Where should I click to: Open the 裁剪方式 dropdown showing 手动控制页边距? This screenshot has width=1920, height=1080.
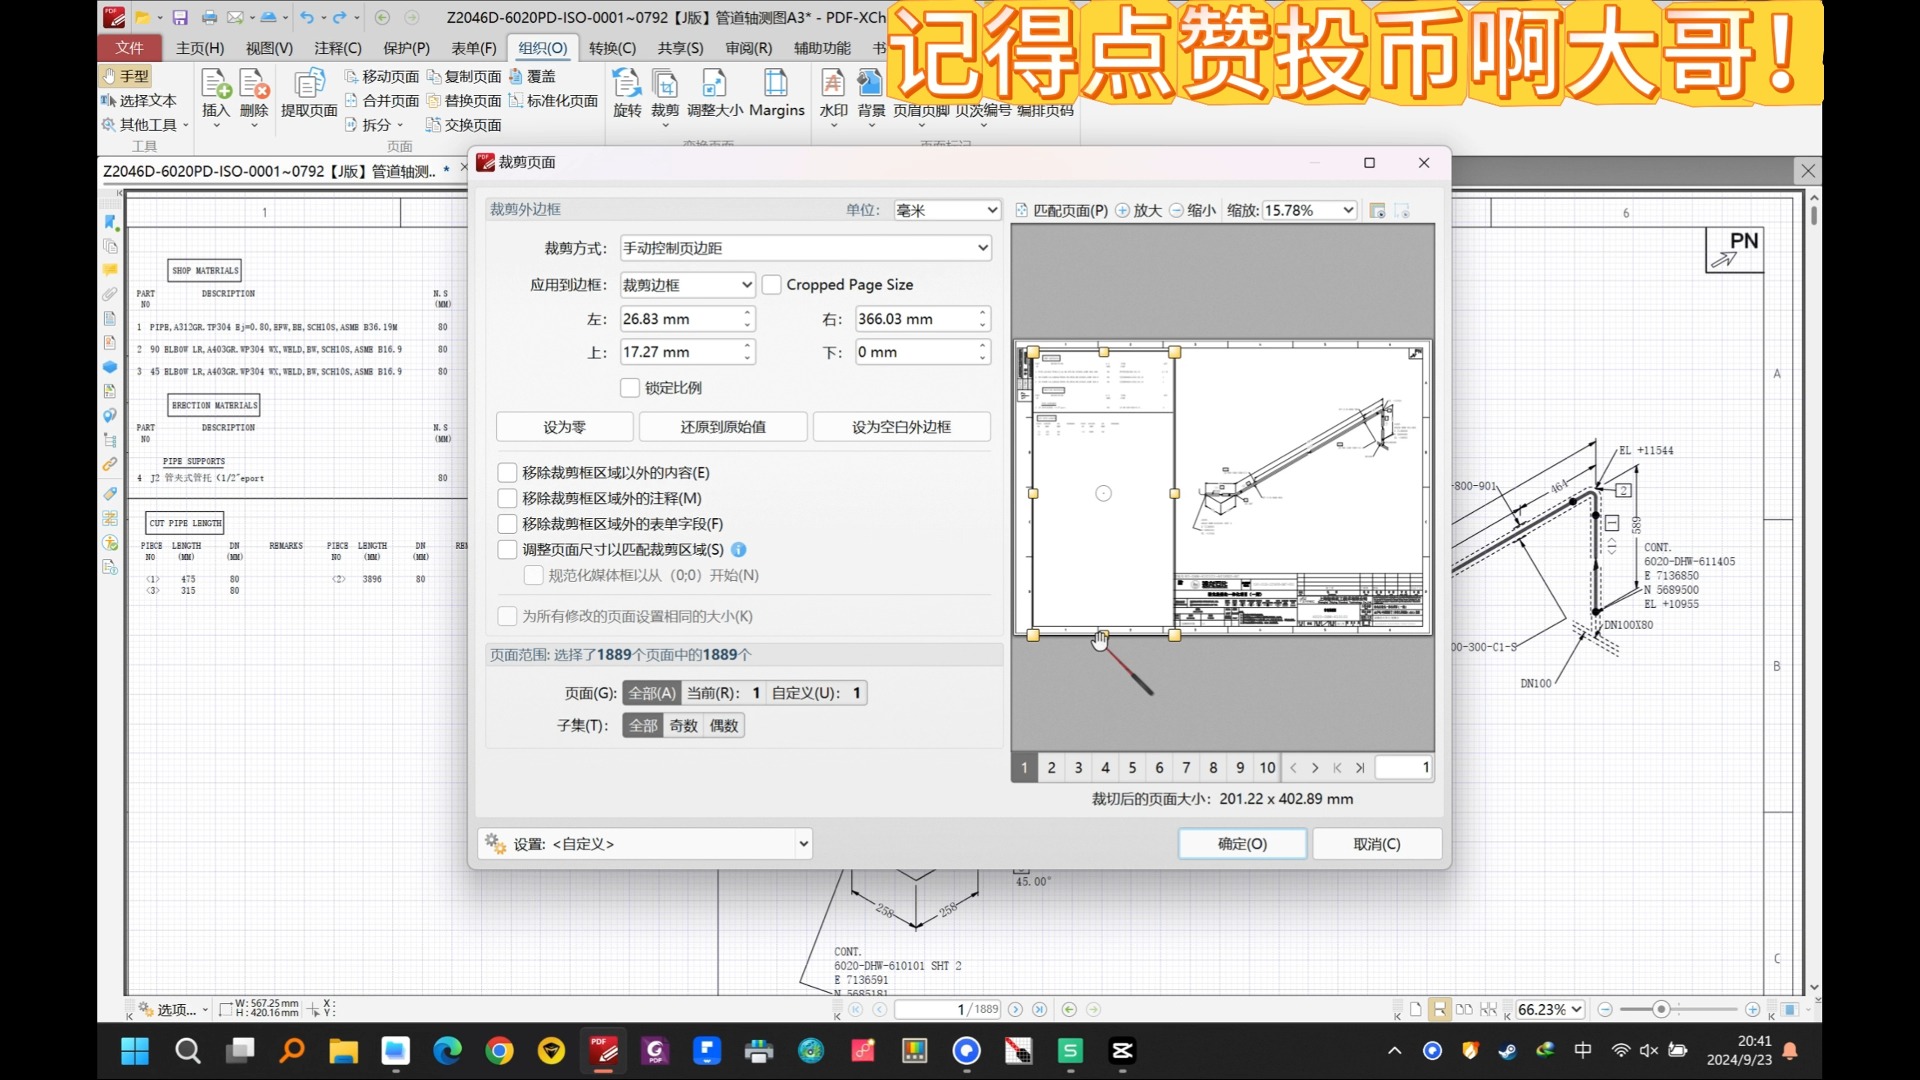(x=805, y=247)
